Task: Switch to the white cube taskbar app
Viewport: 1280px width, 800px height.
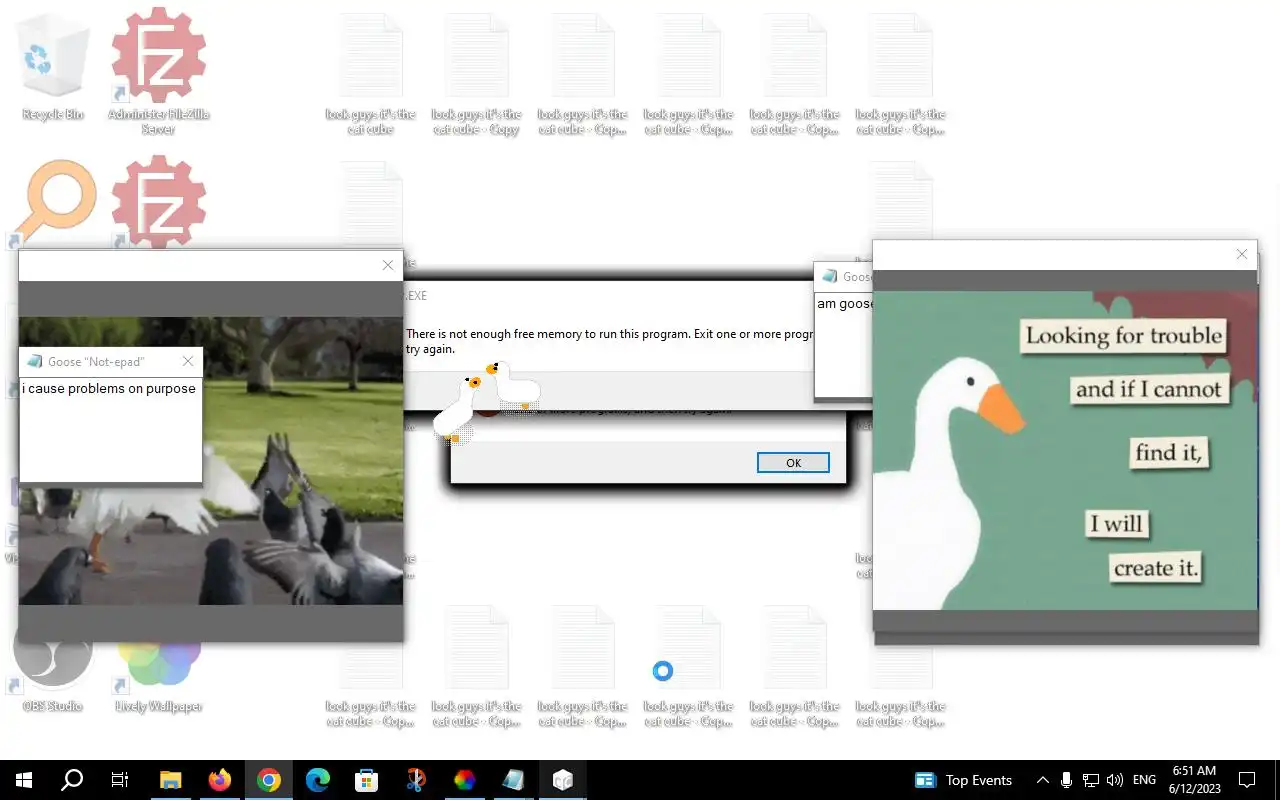Action: click(563, 780)
